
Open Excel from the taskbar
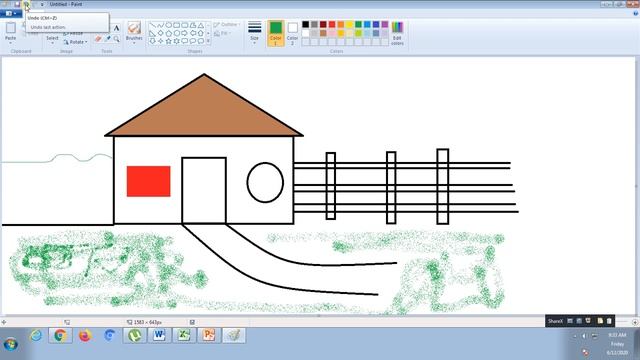tap(184, 336)
